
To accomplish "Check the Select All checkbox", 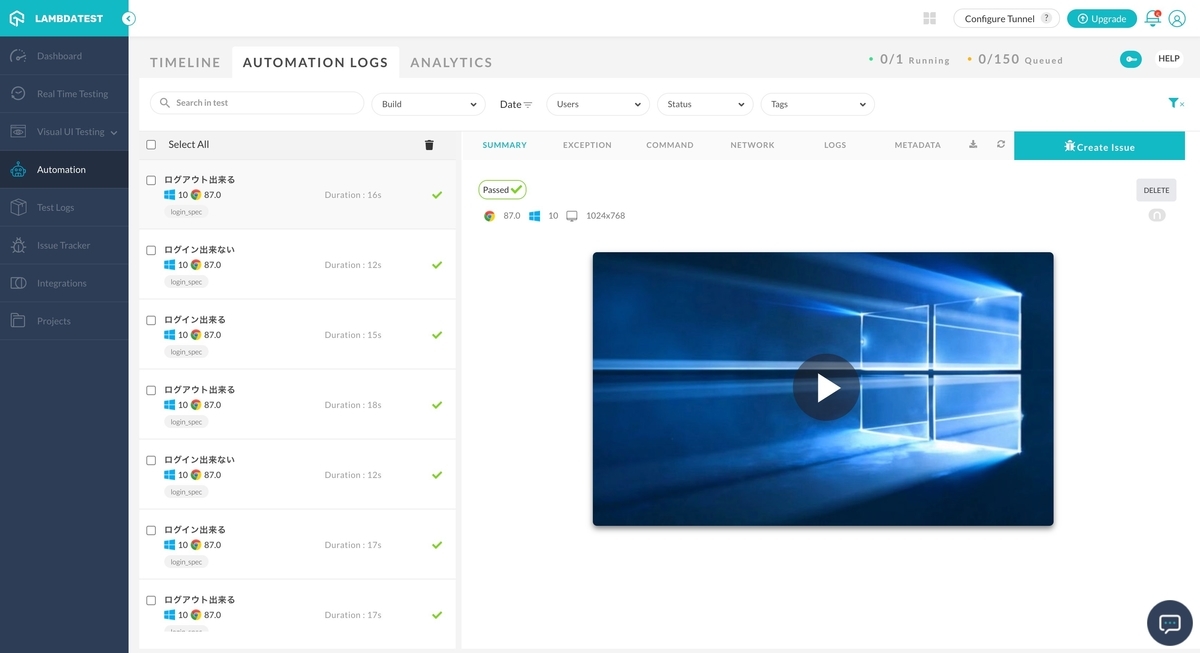I will pos(151,145).
